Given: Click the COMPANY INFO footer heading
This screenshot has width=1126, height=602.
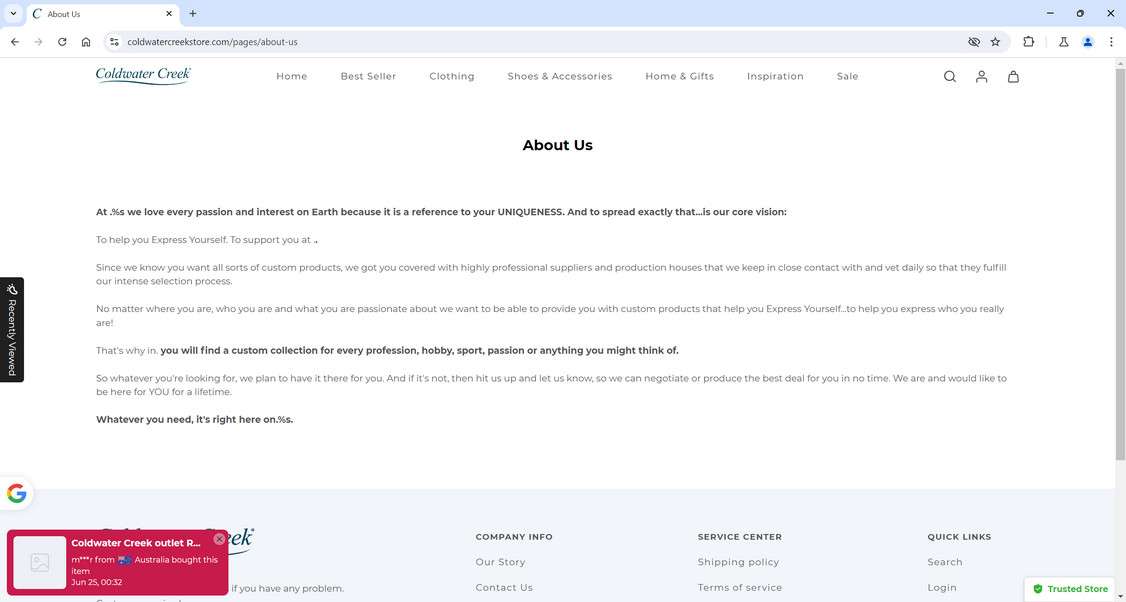Looking at the screenshot, I should point(514,537).
